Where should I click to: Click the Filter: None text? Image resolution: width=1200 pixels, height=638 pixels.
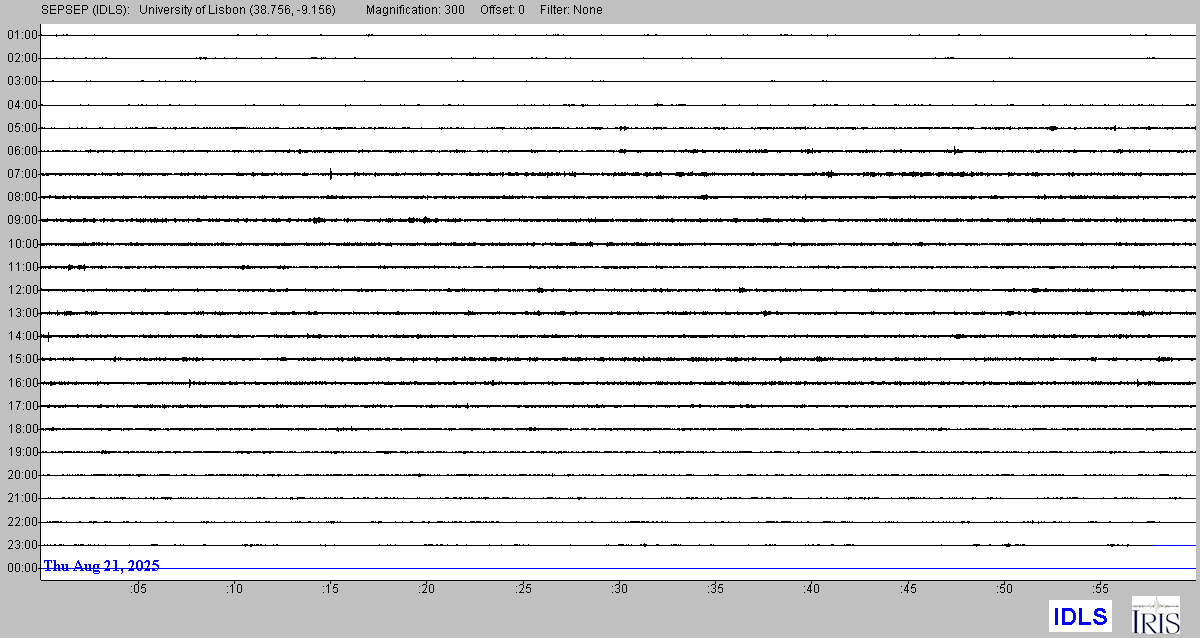(x=570, y=10)
